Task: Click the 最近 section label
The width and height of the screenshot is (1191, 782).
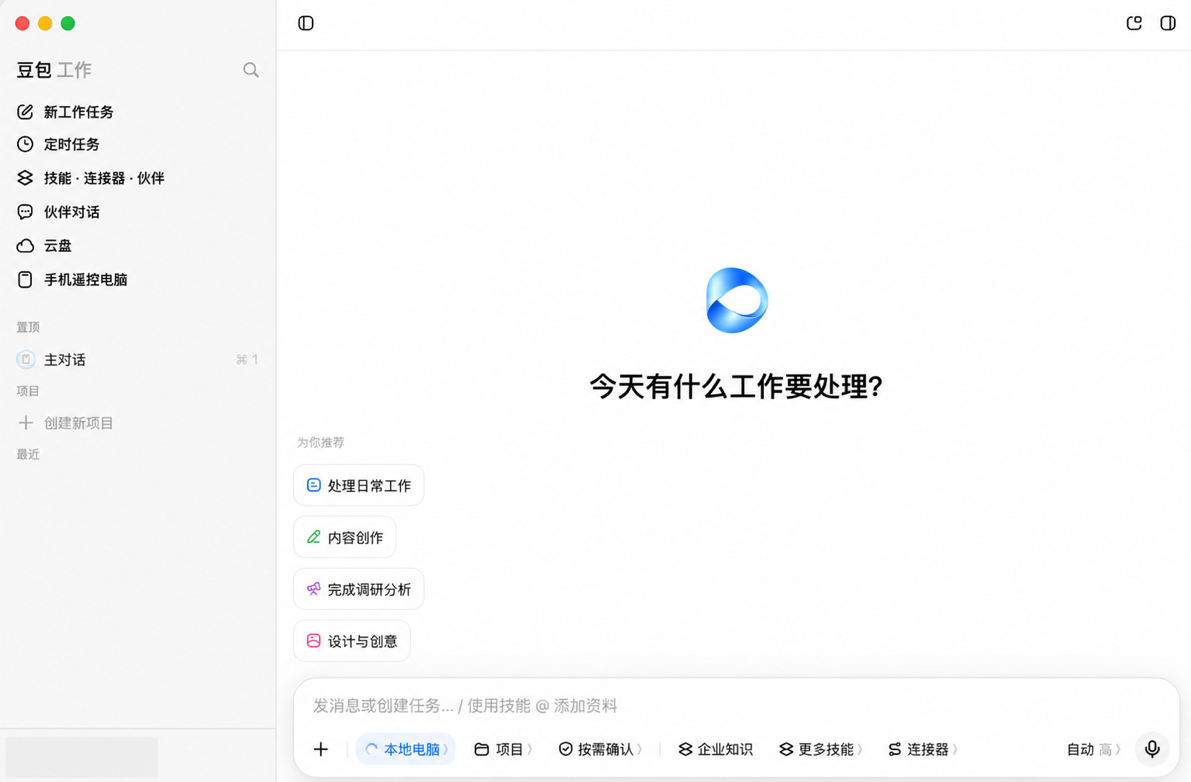Action: tap(28, 455)
